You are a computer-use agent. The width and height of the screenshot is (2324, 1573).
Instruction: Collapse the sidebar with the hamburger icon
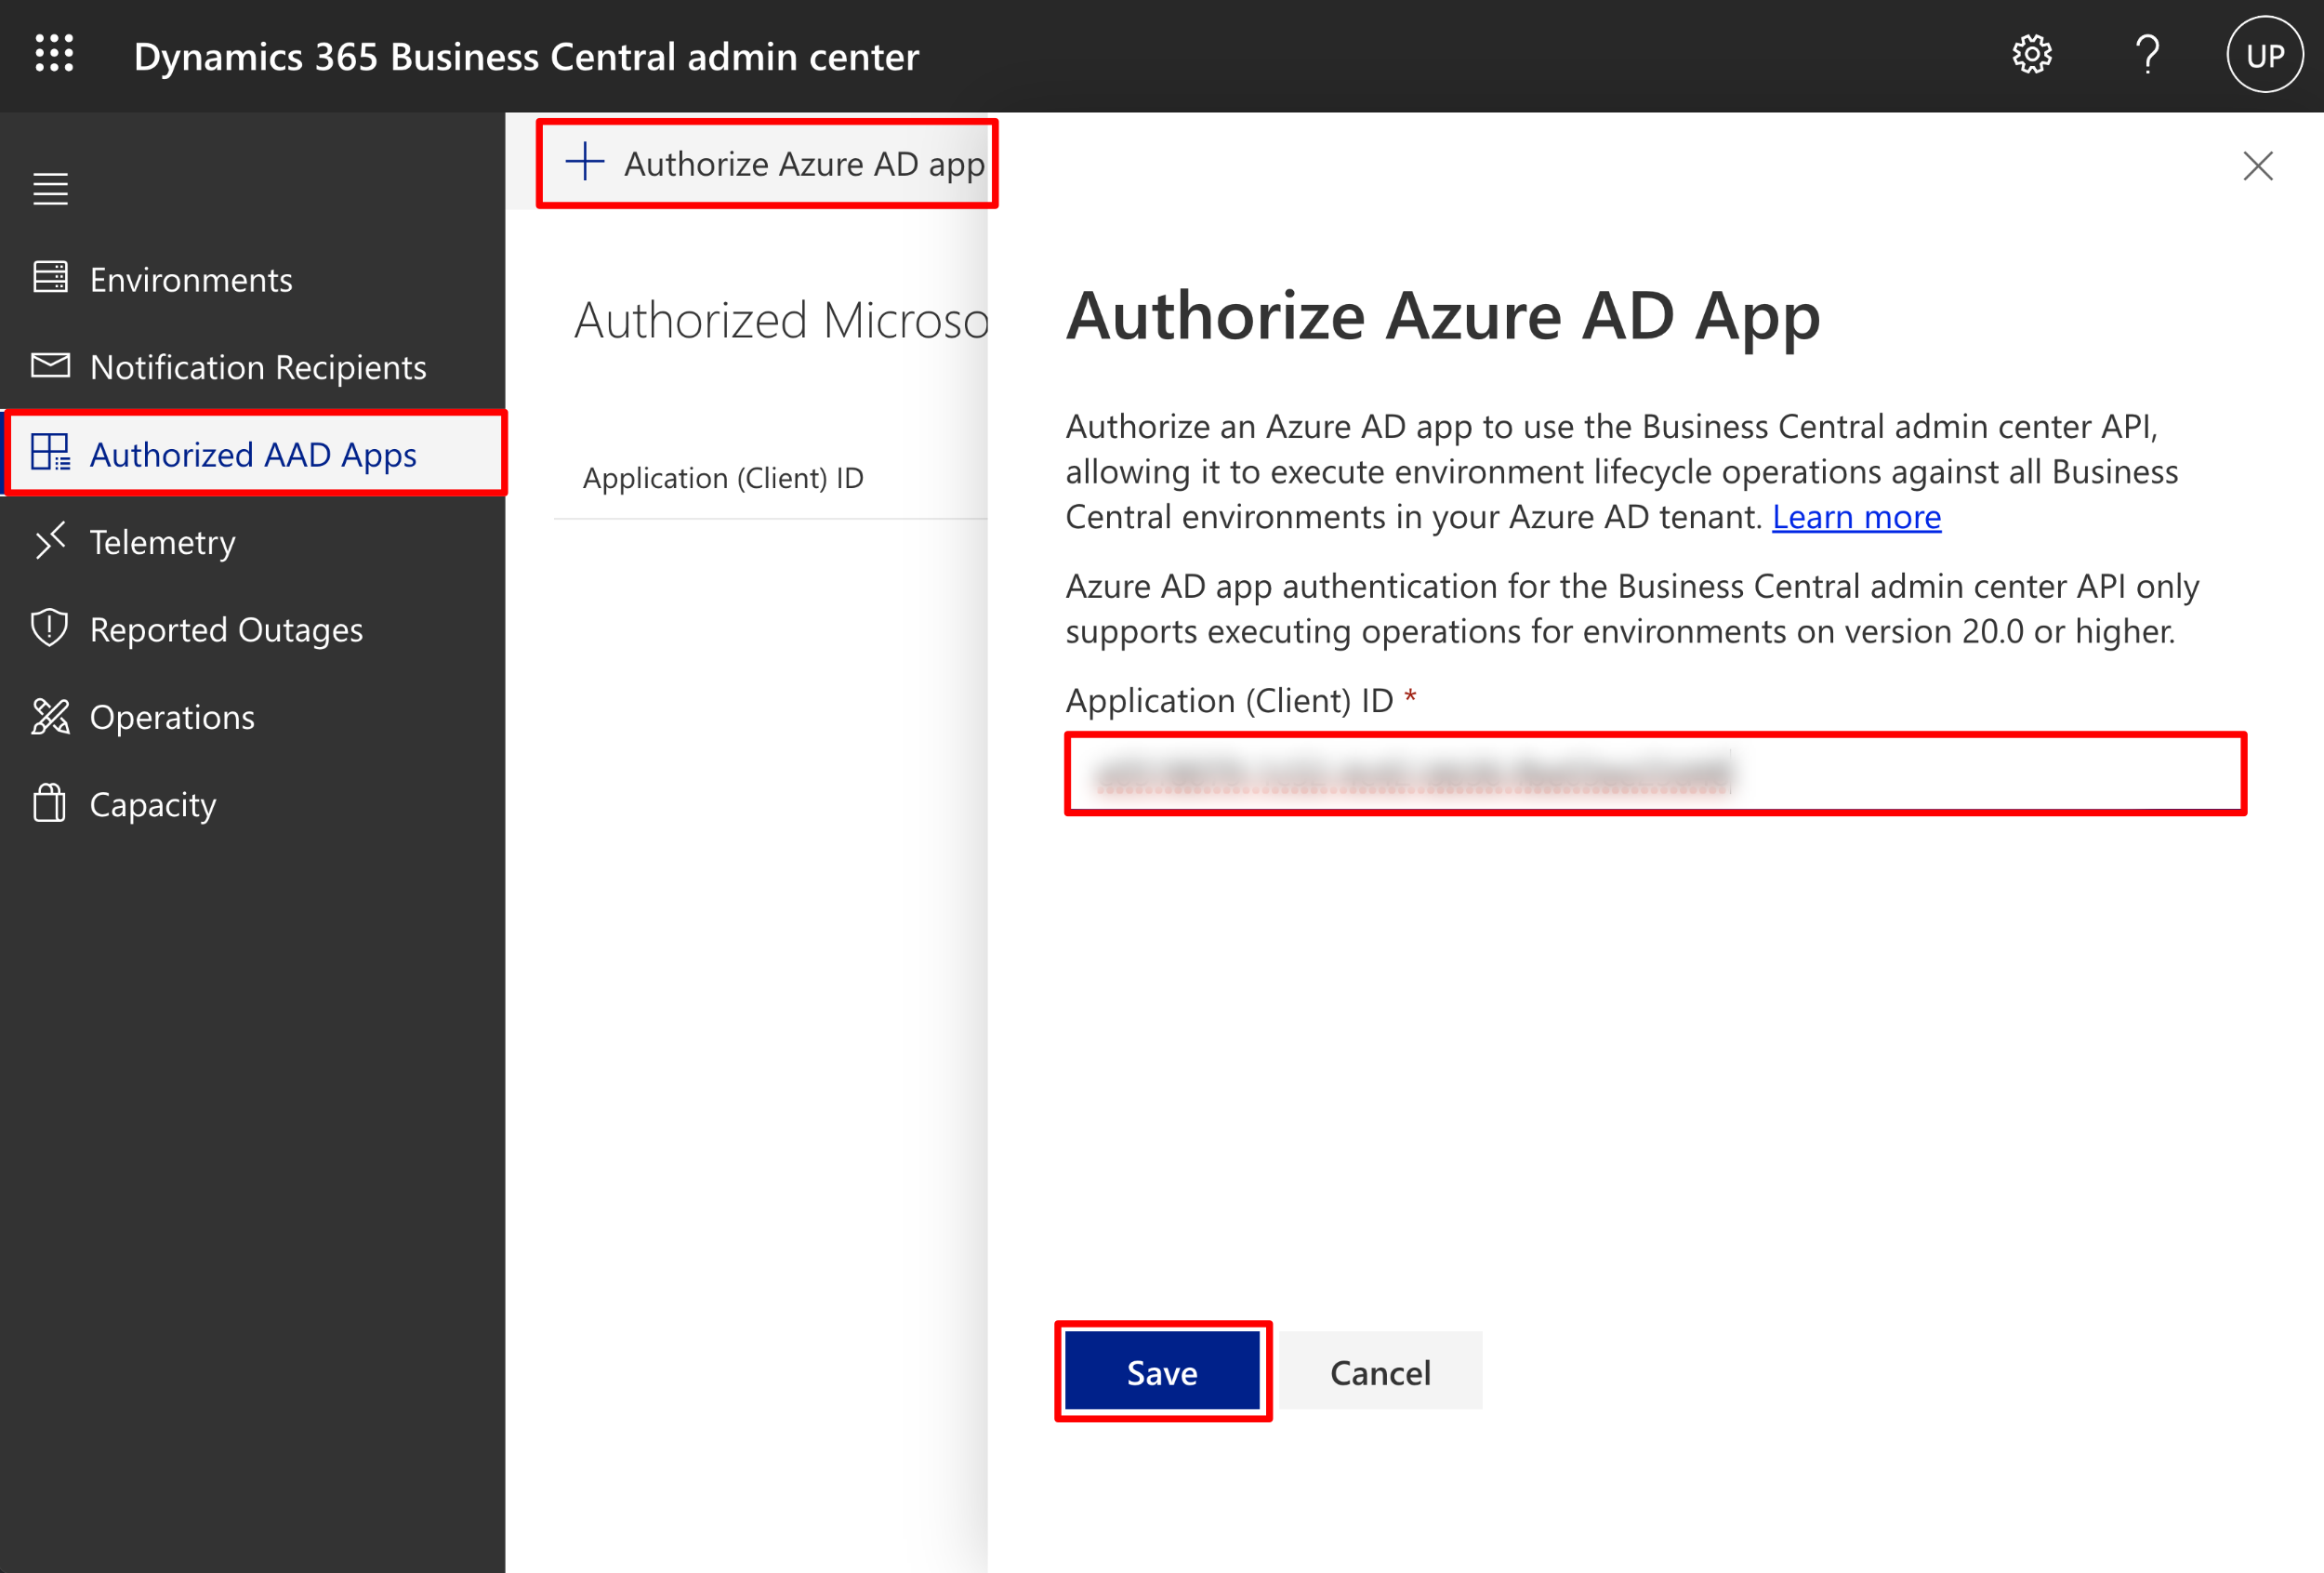point(50,189)
